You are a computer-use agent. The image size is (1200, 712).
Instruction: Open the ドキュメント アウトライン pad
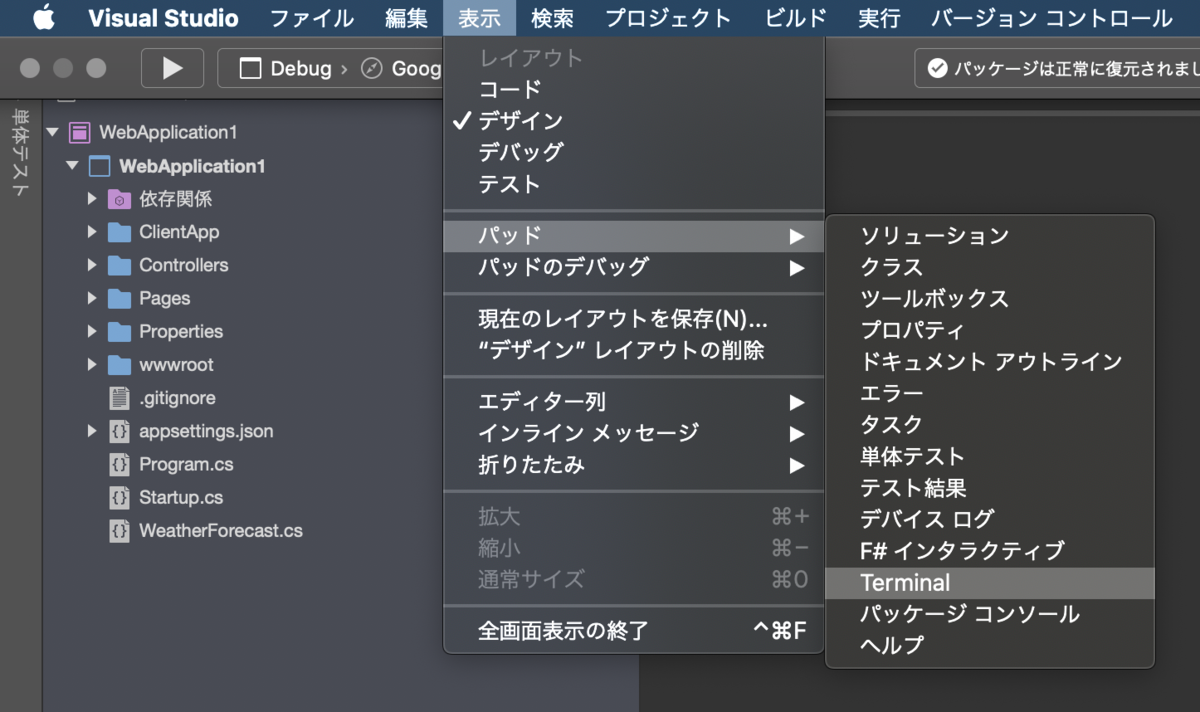tap(990, 362)
